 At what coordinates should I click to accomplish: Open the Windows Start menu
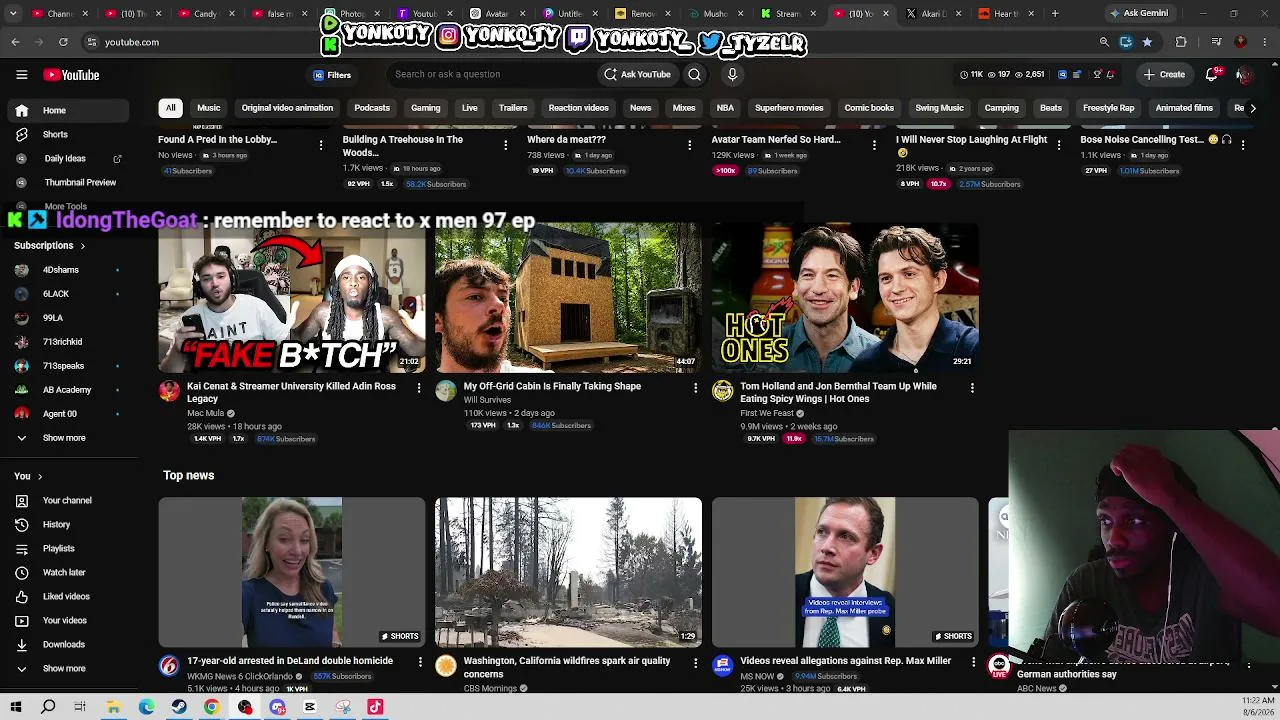pos(15,707)
